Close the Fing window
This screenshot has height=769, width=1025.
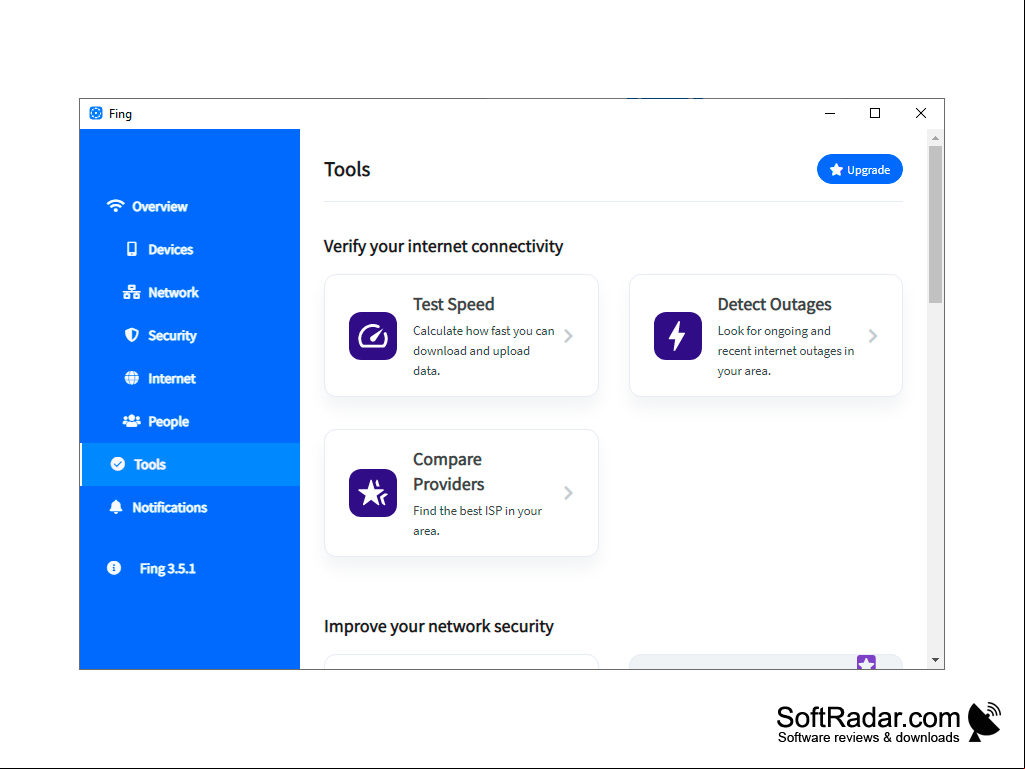click(x=920, y=113)
